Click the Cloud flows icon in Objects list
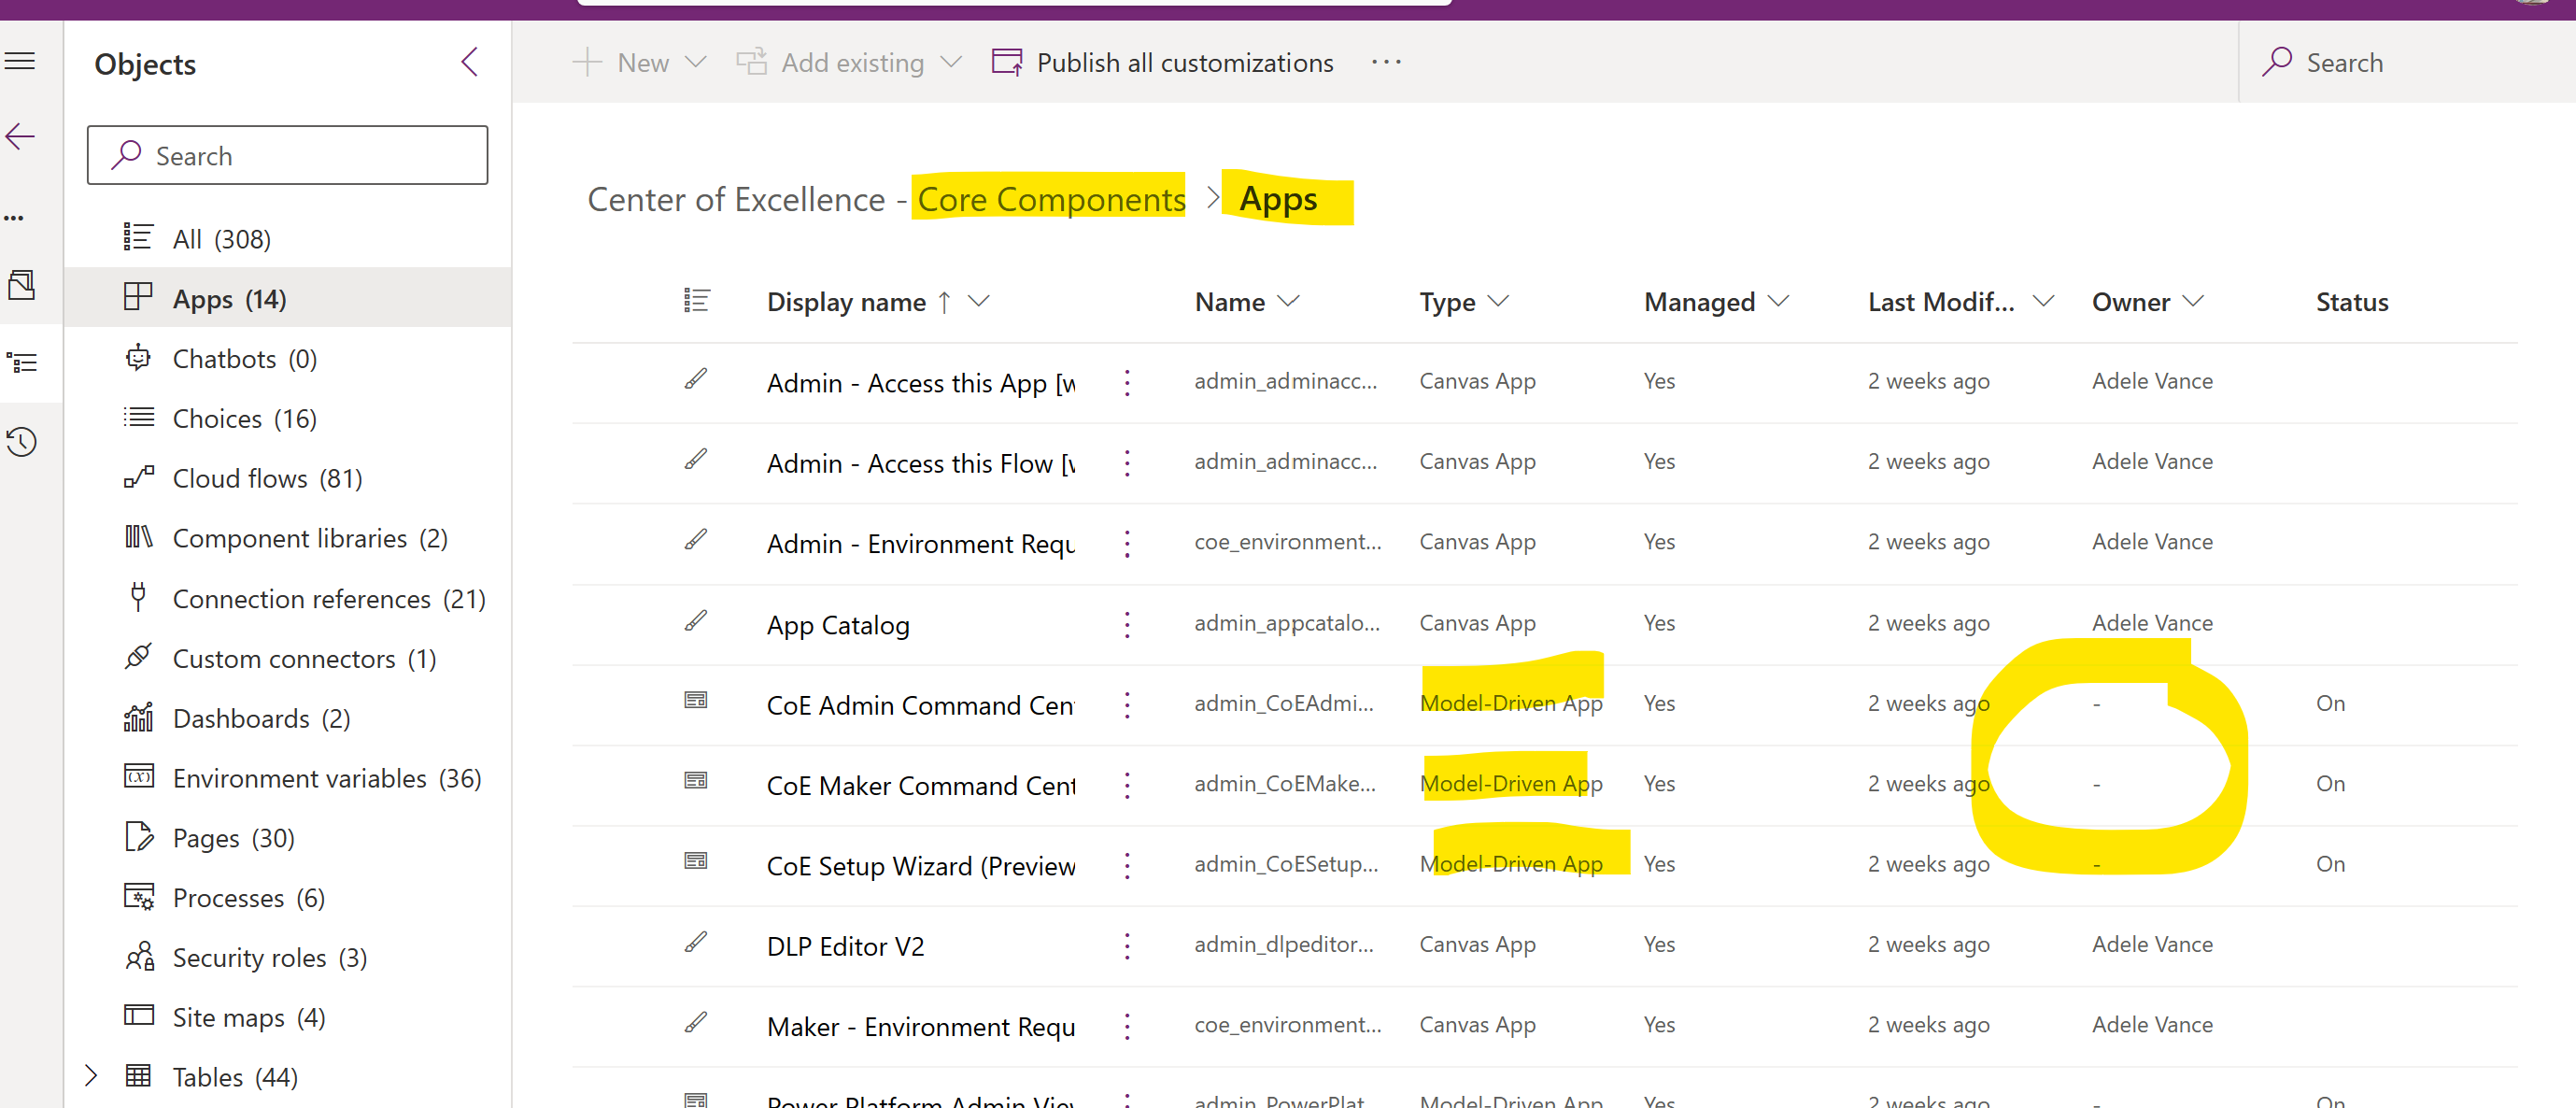The image size is (2576, 1108). pos(140,477)
